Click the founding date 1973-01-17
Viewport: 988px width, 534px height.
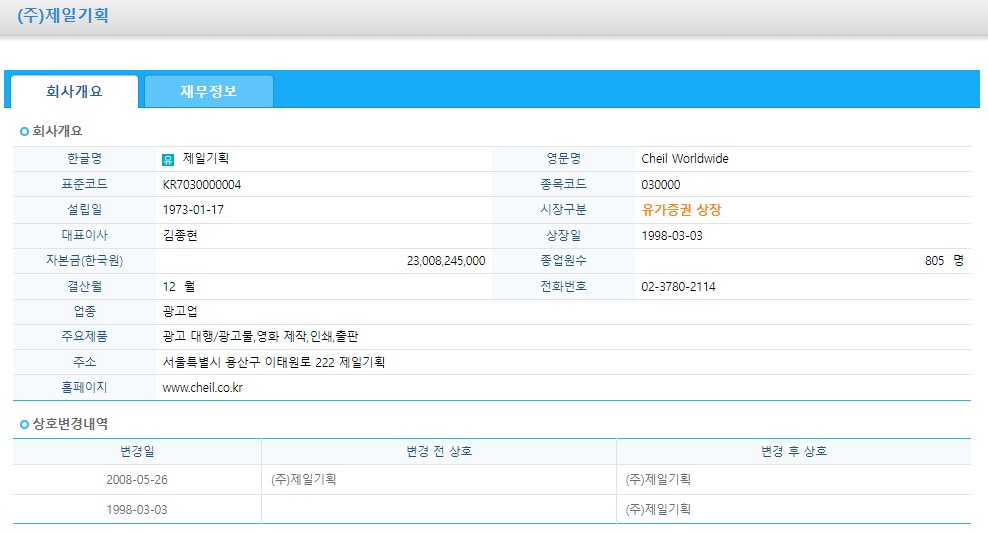click(193, 210)
